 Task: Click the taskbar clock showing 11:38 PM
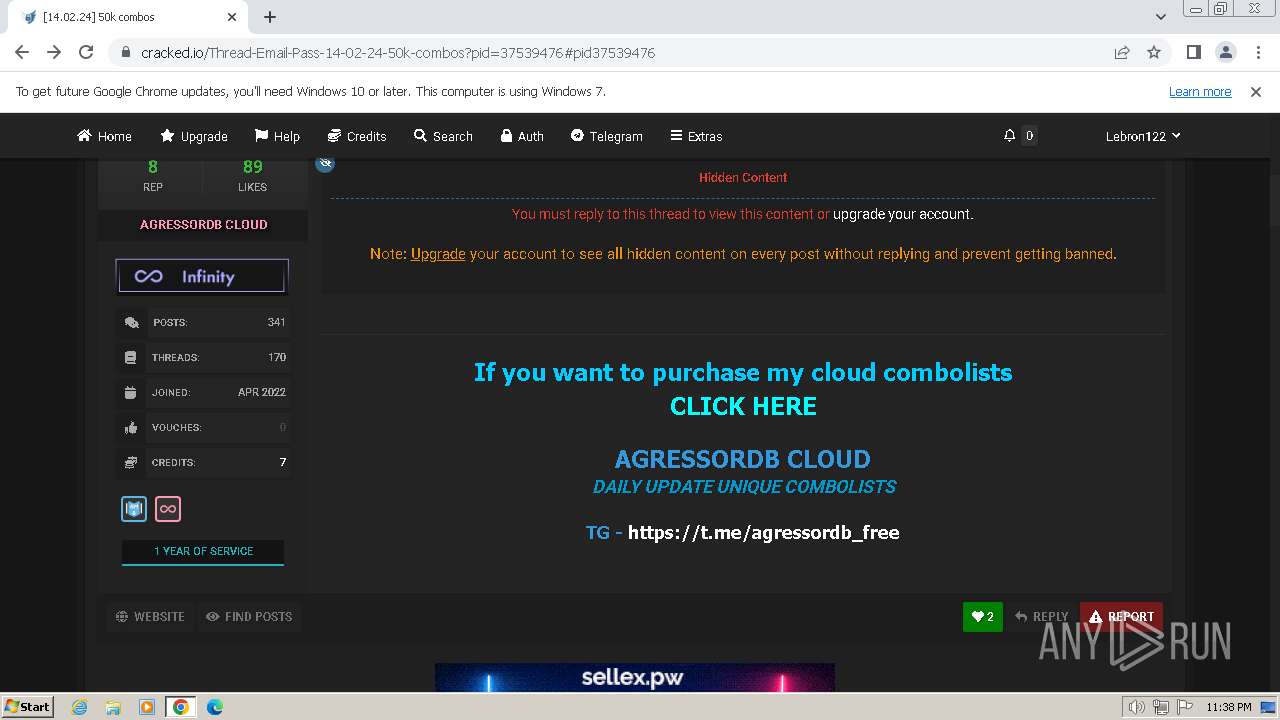tap(1228, 707)
